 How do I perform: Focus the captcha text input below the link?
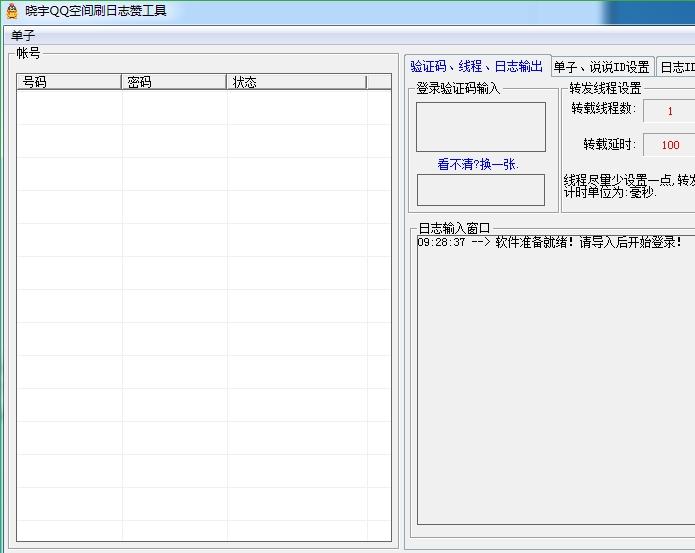coord(481,189)
